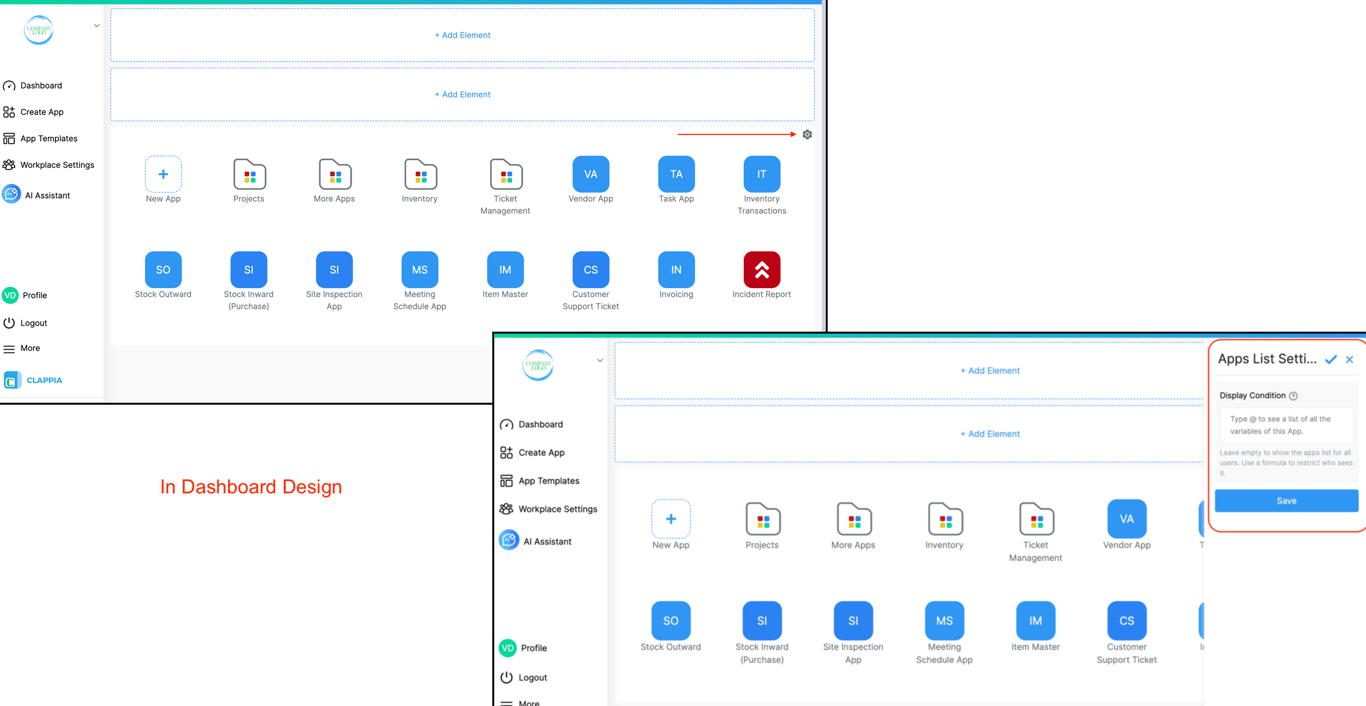Screen dimensions: 1366x706
Task: Open Incident Report app tile
Action: coord(762,270)
